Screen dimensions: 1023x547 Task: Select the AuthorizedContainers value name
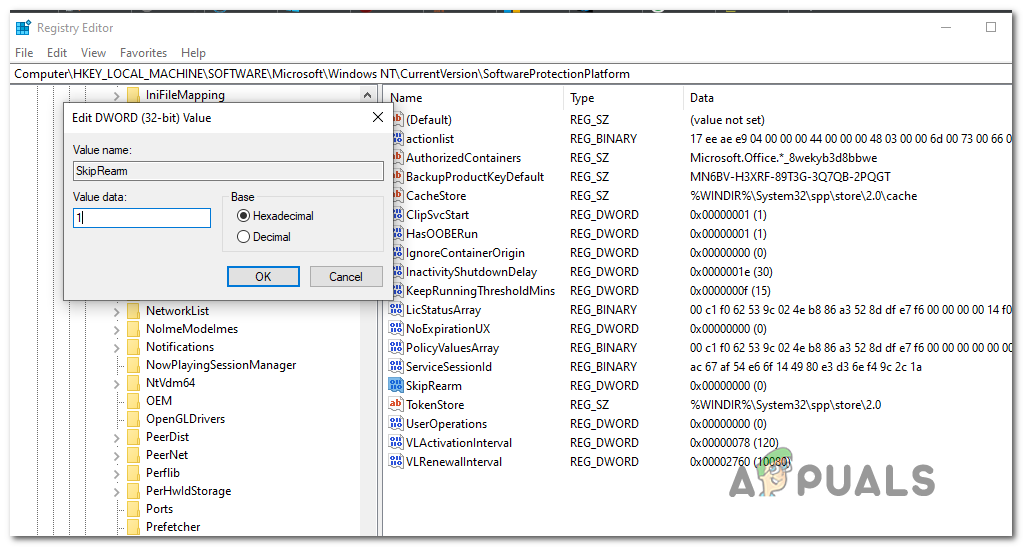tap(463, 158)
